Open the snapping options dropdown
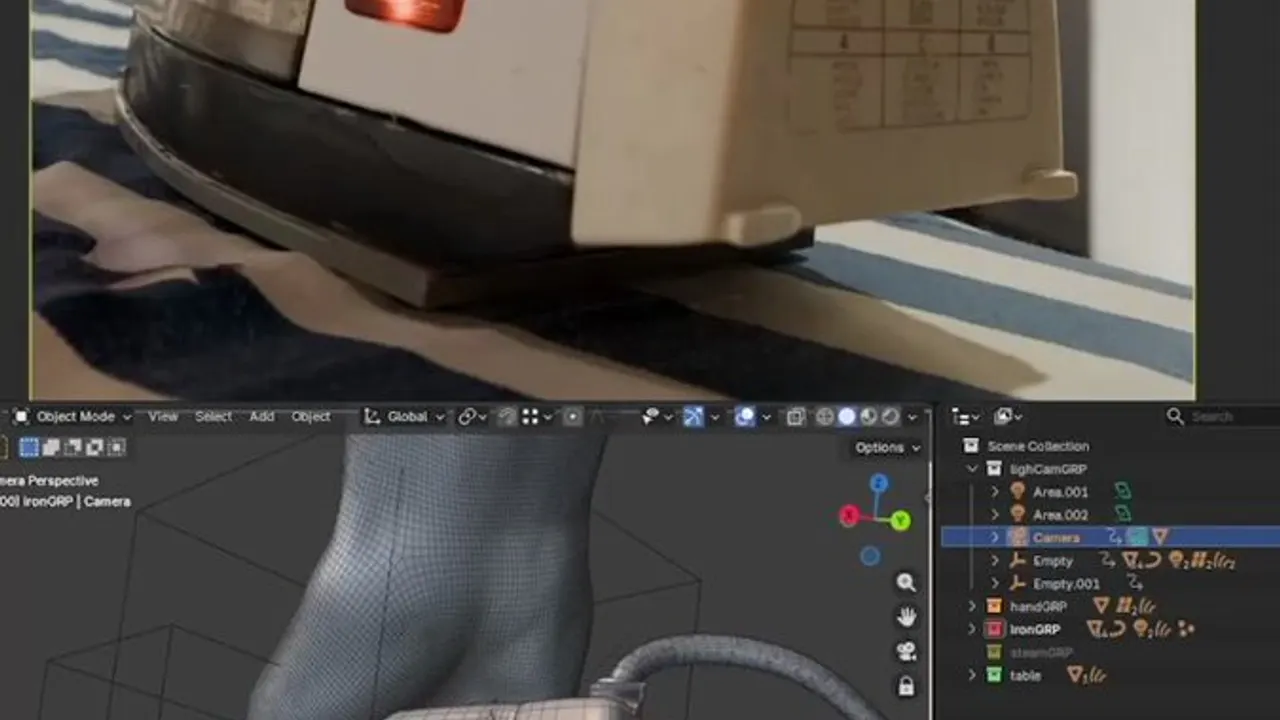 click(x=537, y=417)
